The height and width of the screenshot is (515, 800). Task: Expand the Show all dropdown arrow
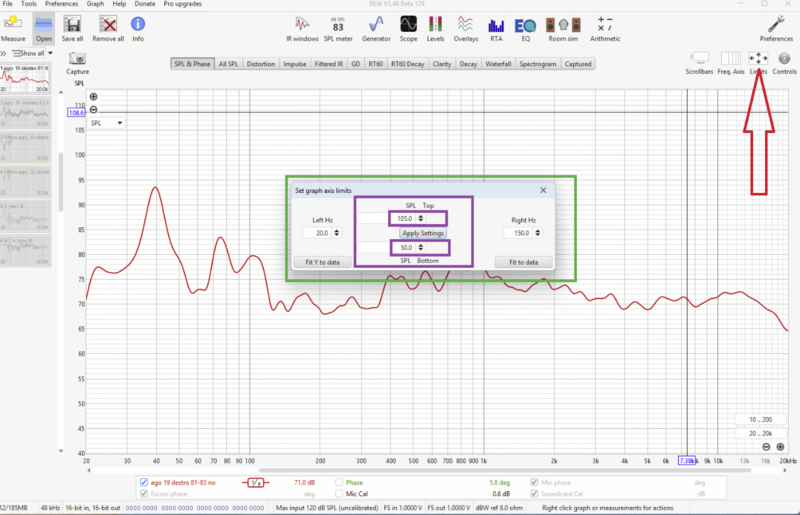pyautogui.click(x=51, y=53)
